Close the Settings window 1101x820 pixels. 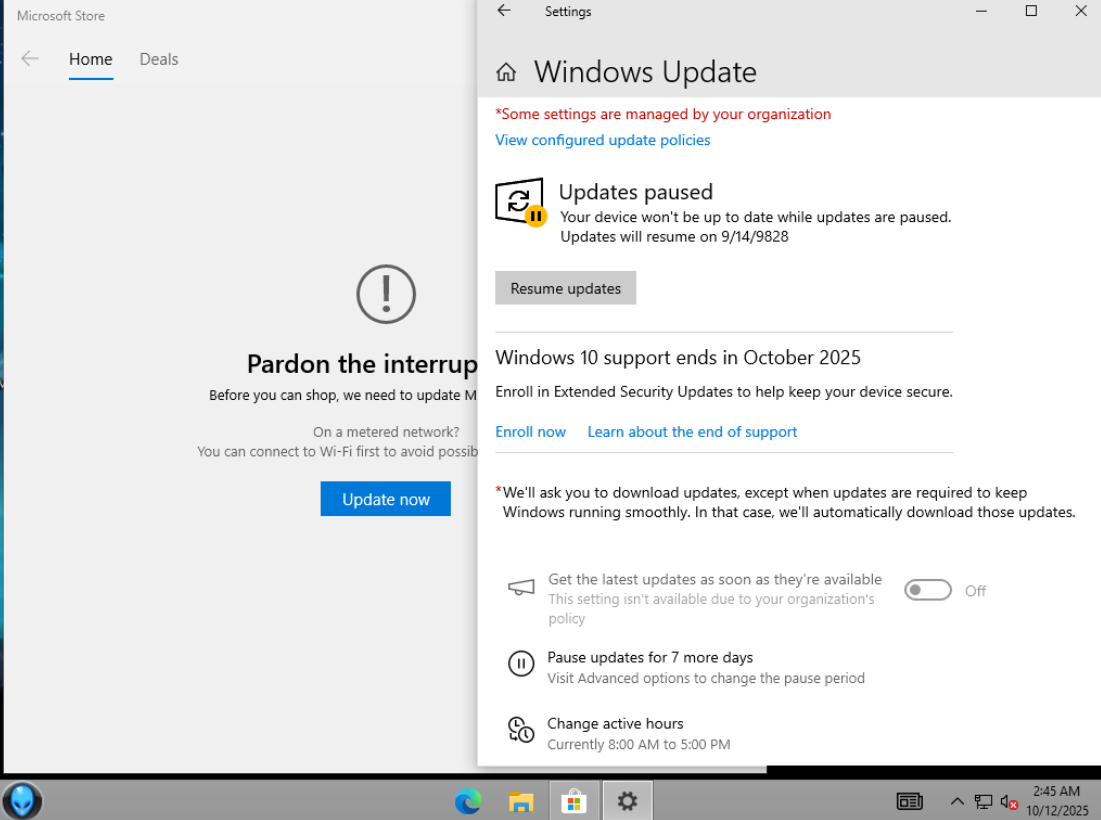click(1081, 11)
